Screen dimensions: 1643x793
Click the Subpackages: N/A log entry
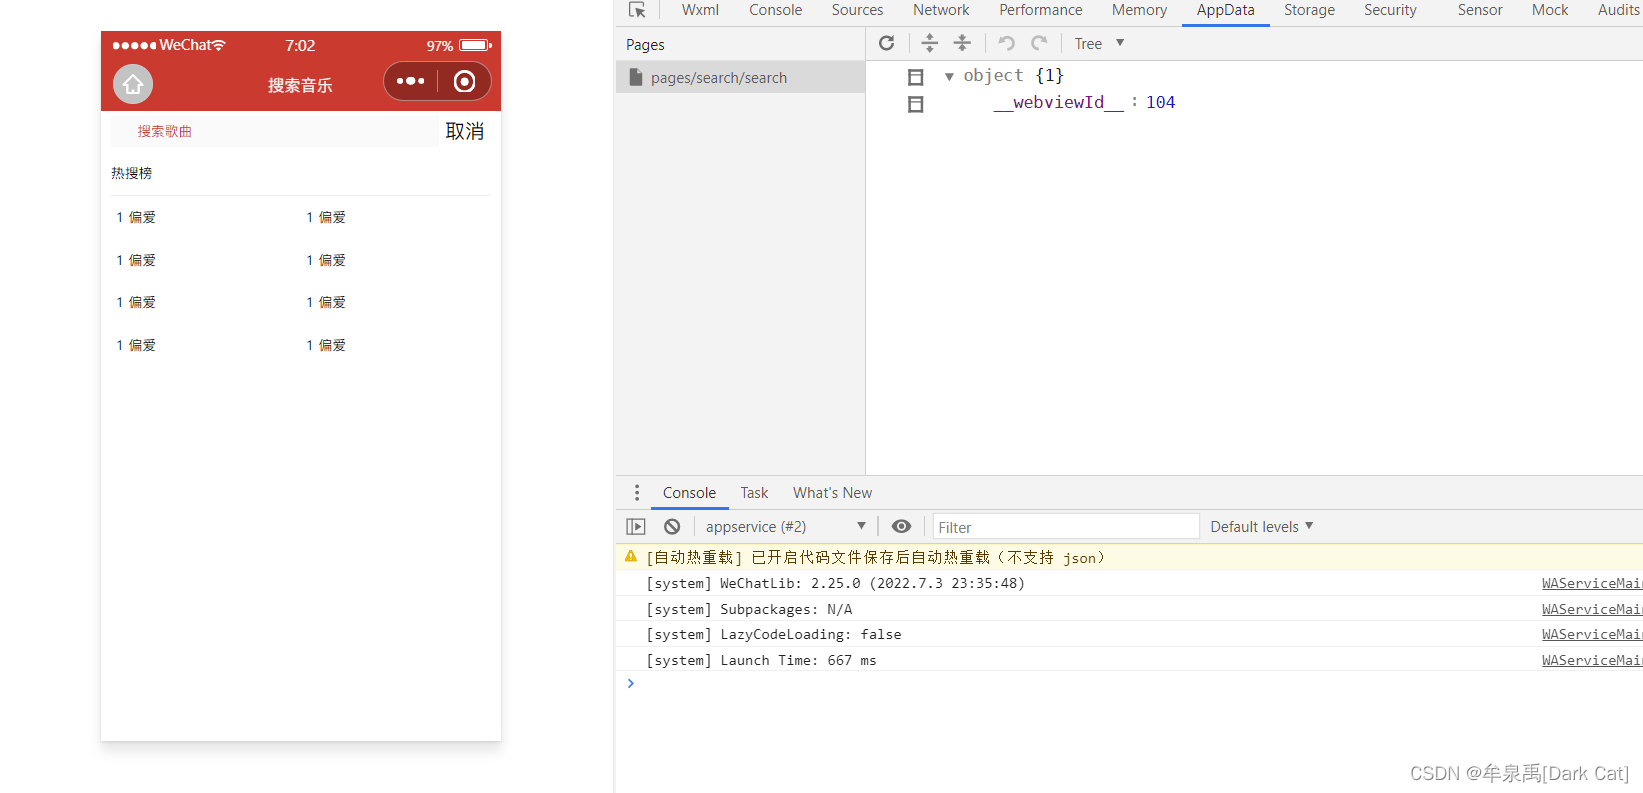[x=749, y=609]
